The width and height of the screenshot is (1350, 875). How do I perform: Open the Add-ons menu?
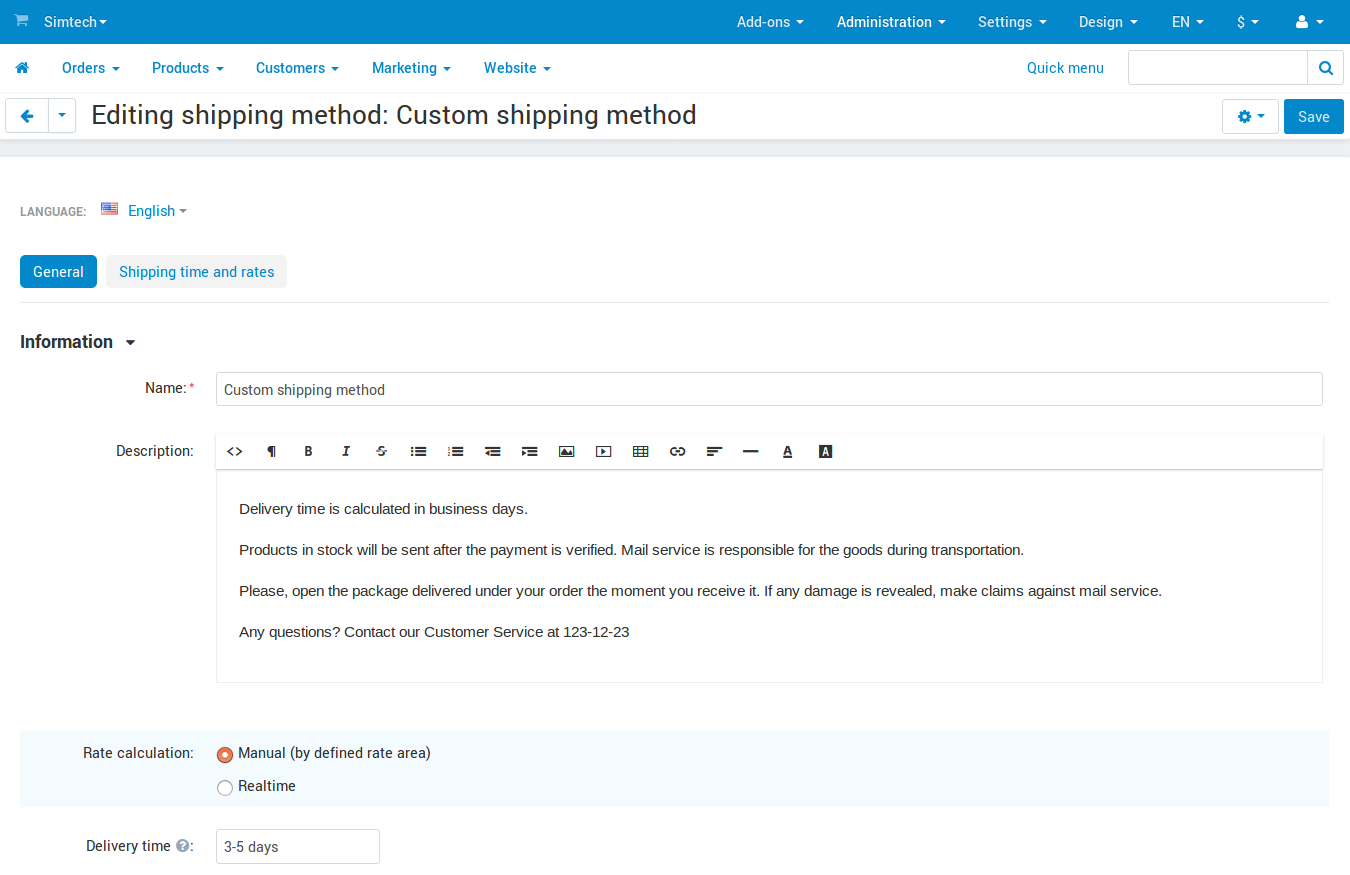click(x=770, y=22)
